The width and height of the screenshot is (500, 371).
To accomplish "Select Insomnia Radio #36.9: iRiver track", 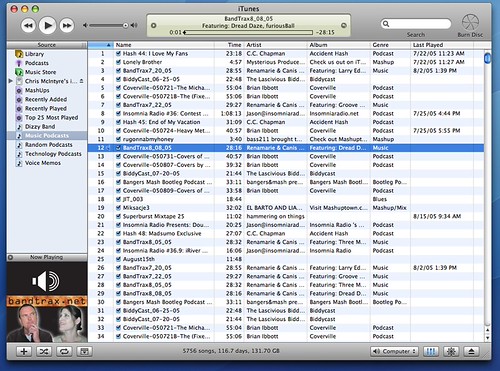I will point(286,251).
